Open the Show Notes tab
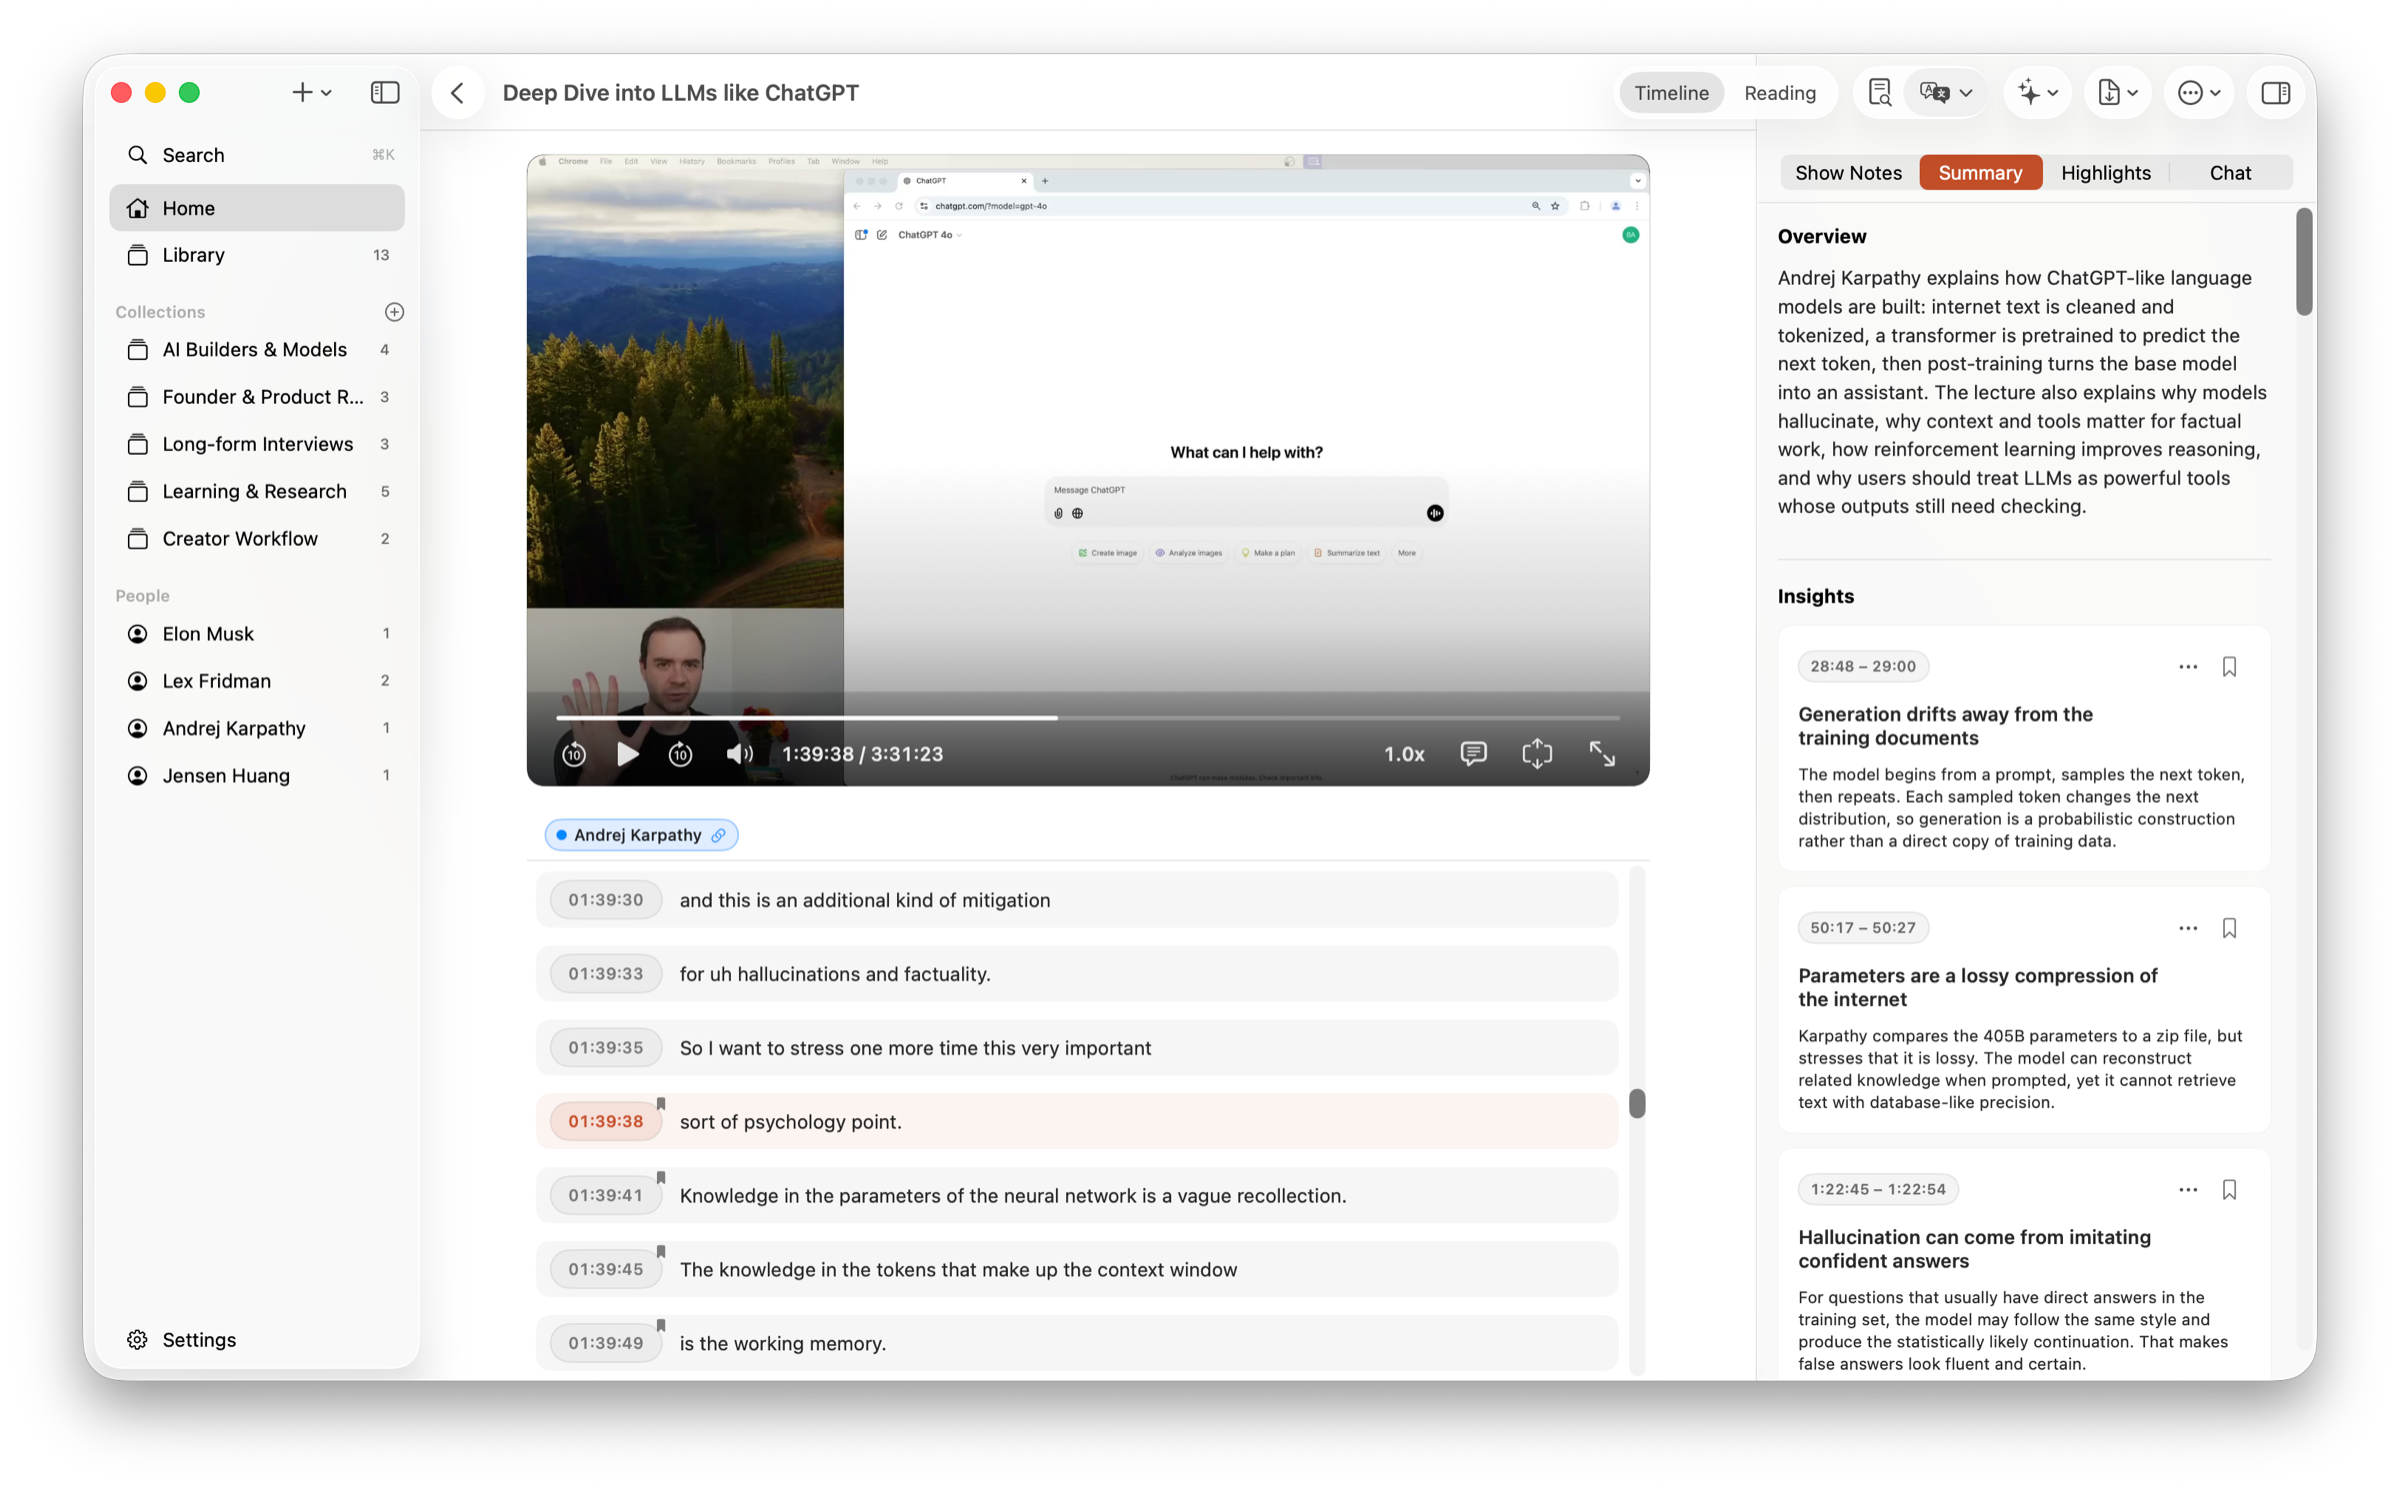Image resolution: width=2400 pixels, height=1488 pixels. [x=1848, y=172]
